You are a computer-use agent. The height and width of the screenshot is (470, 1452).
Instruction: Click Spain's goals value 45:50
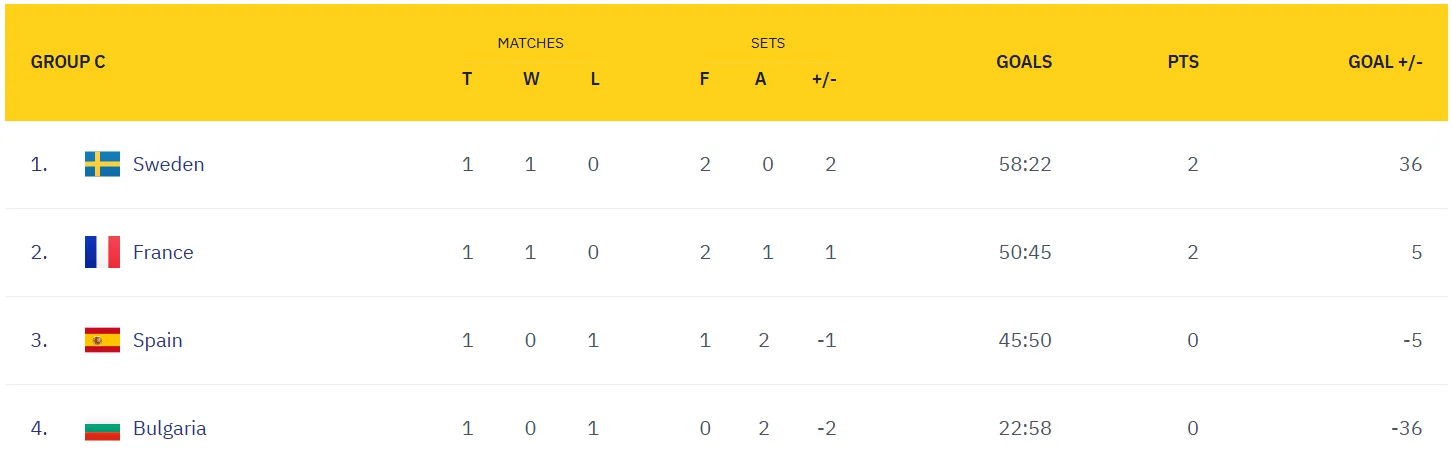[1025, 340]
